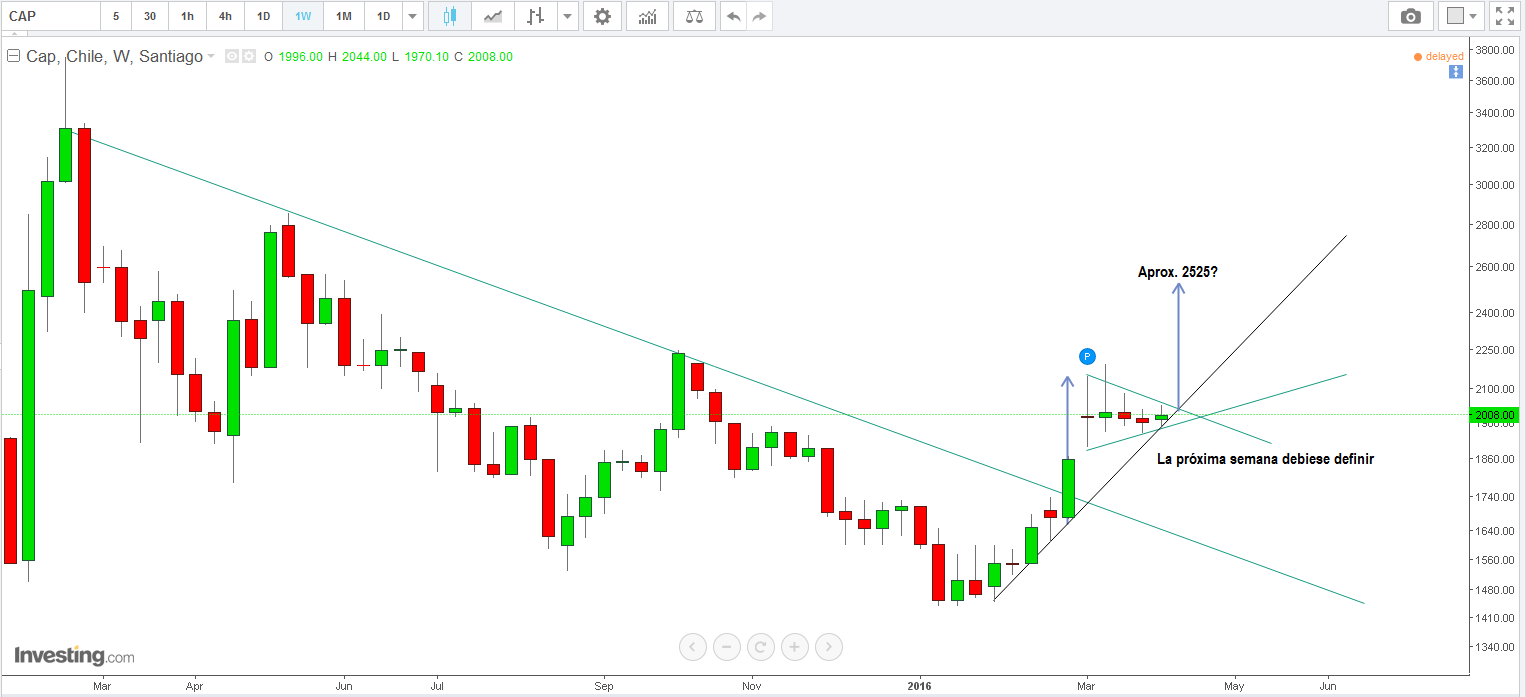Select 'La próxima semana debiese definir' annotation

(x=1265, y=459)
